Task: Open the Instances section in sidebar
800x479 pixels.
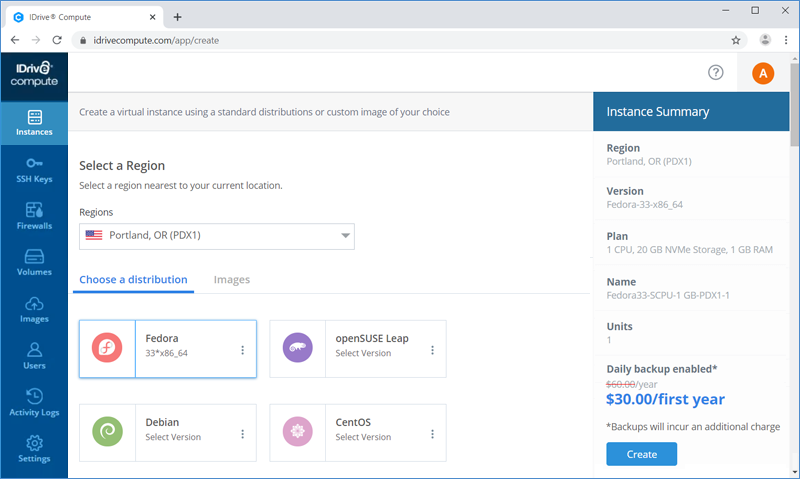Action: [34, 123]
